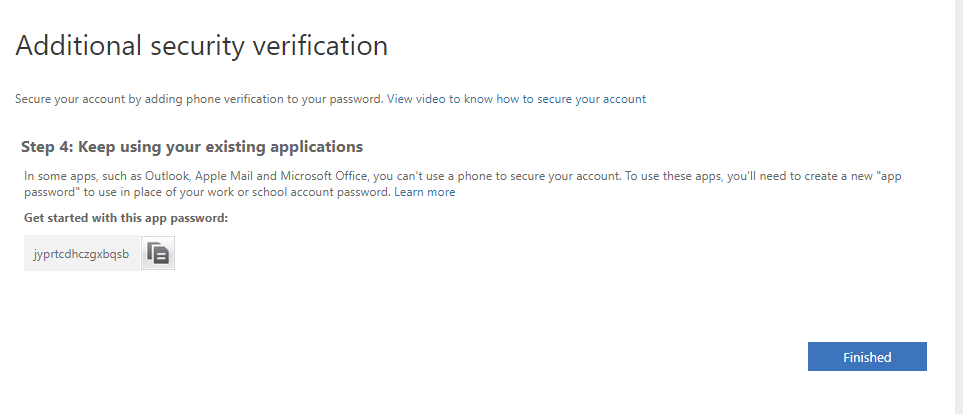963x414 pixels.
Task: Copy the app password to clipboard
Action: tap(158, 254)
